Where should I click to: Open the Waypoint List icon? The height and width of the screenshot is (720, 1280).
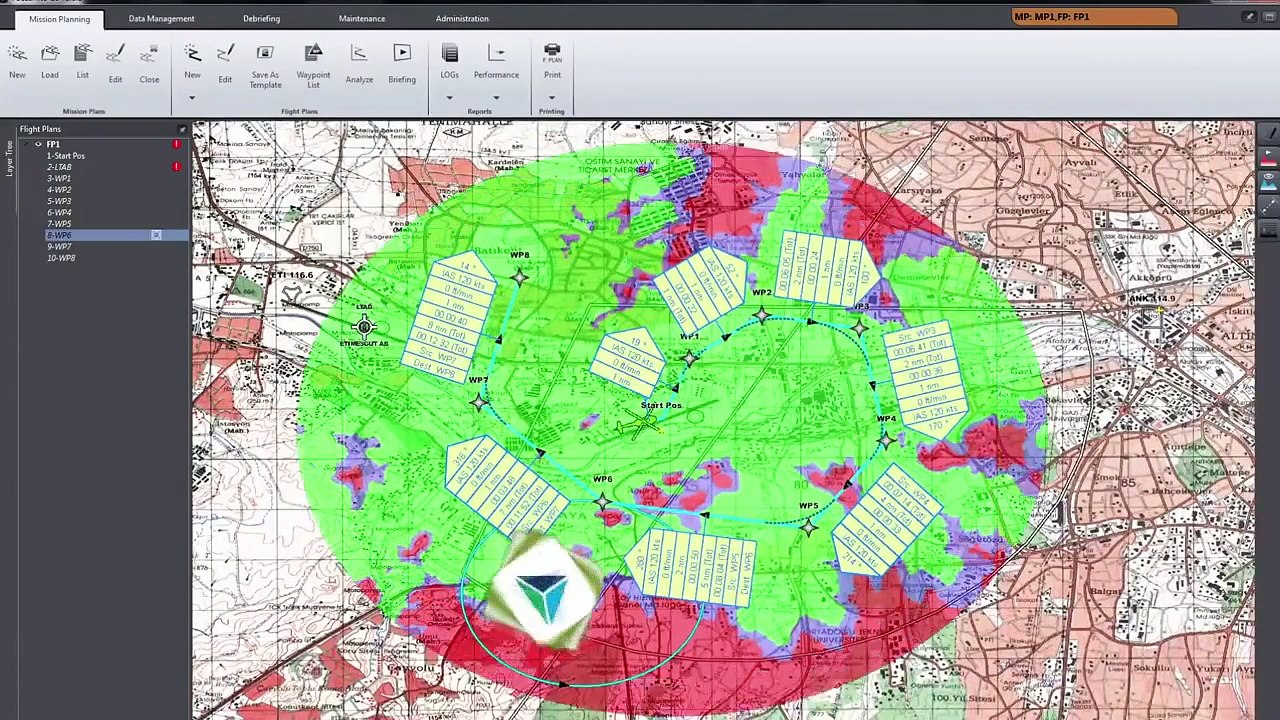pos(313,53)
